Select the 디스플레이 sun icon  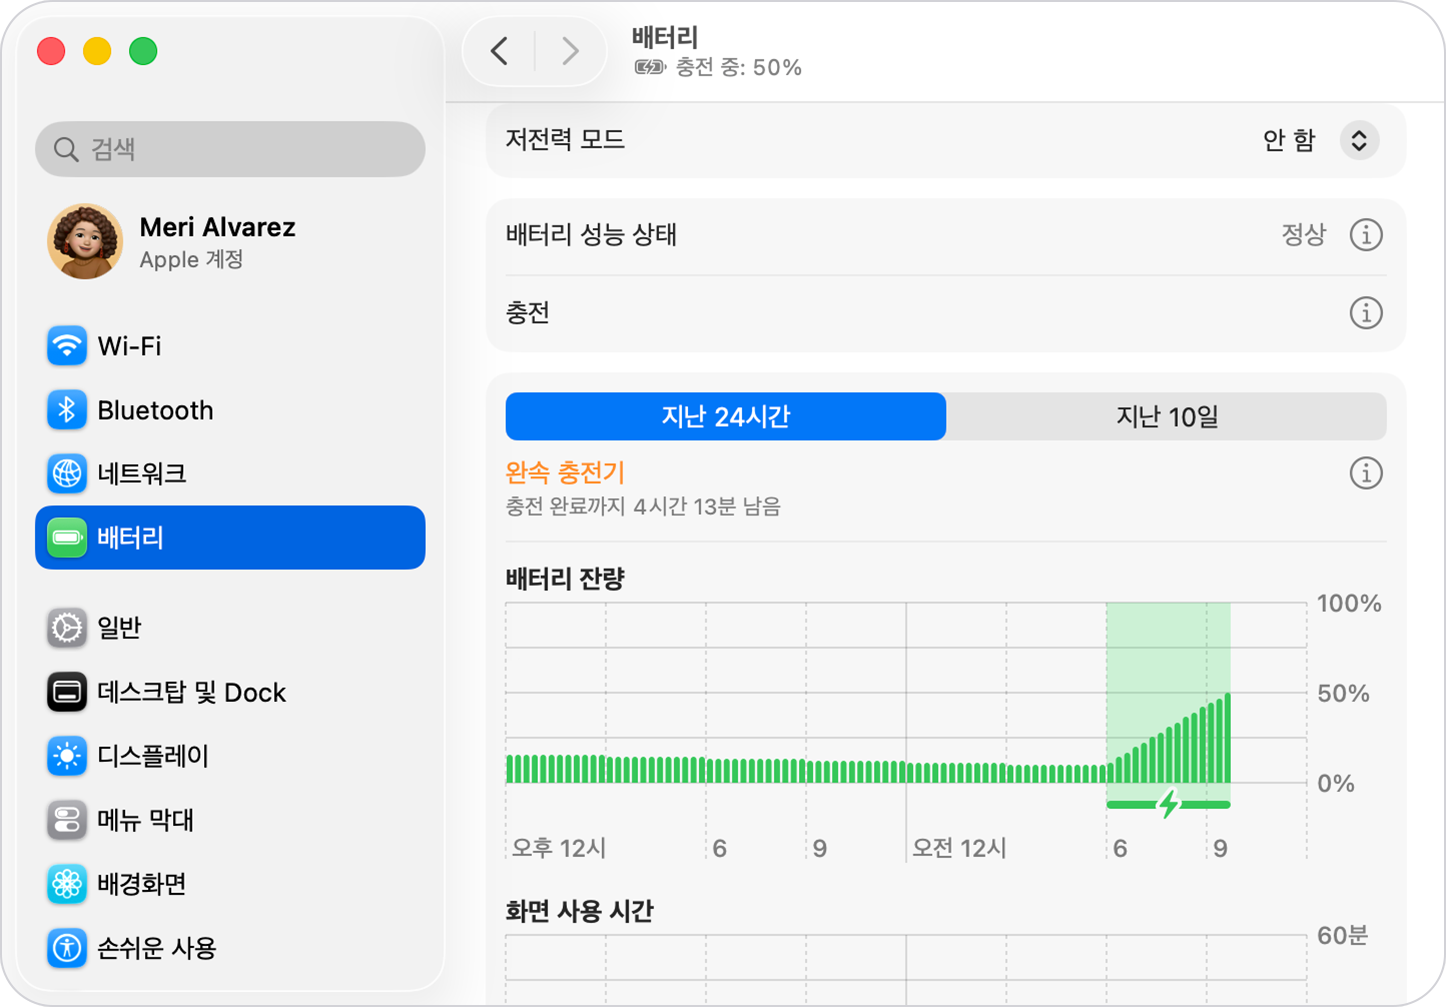pyautogui.click(x=67, y=756)
